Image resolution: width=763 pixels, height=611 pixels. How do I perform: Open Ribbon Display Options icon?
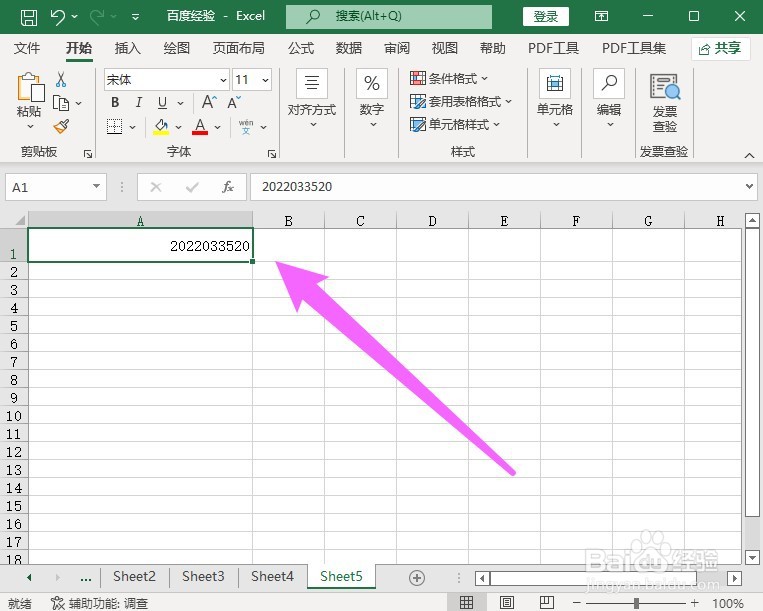[x=601, y=17]
